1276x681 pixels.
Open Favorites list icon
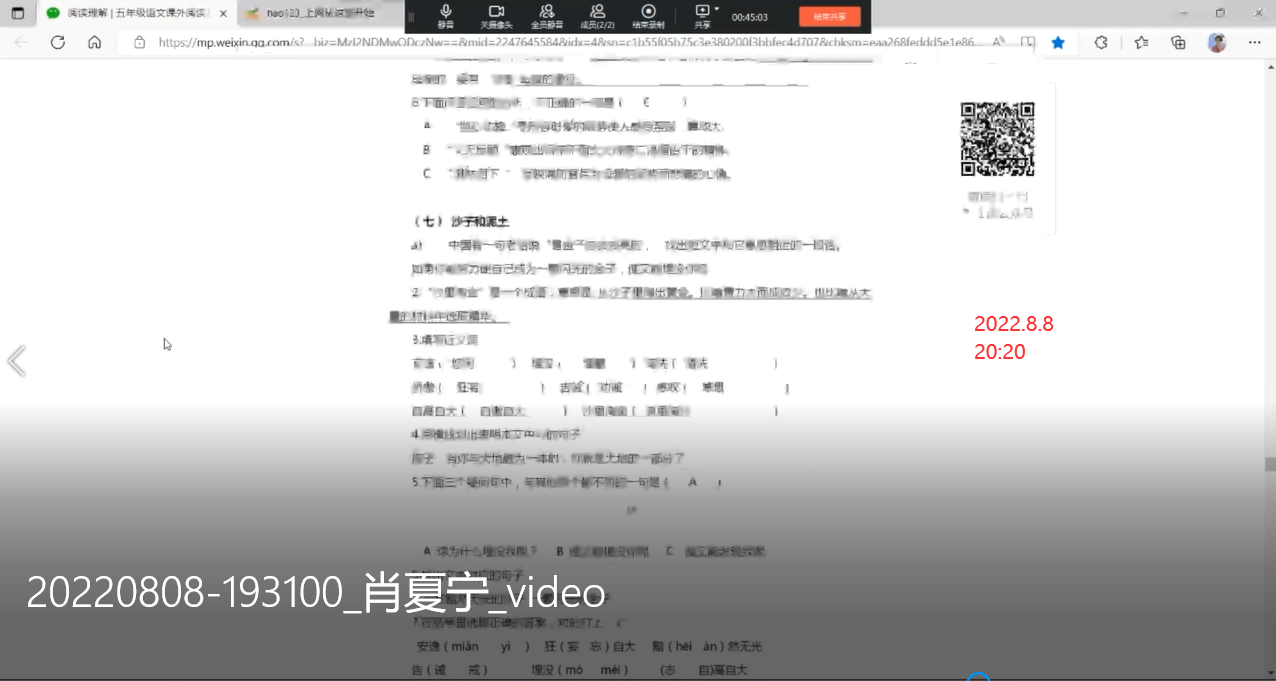tap(1142, 42)
